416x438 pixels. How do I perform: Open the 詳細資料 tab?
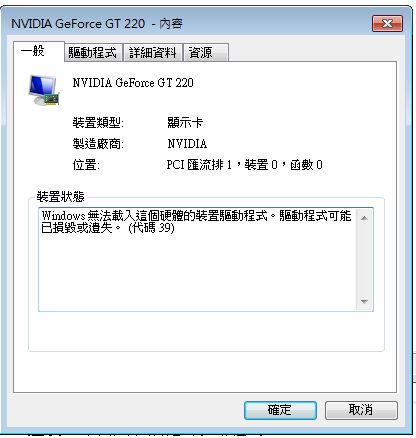(153, 53)
